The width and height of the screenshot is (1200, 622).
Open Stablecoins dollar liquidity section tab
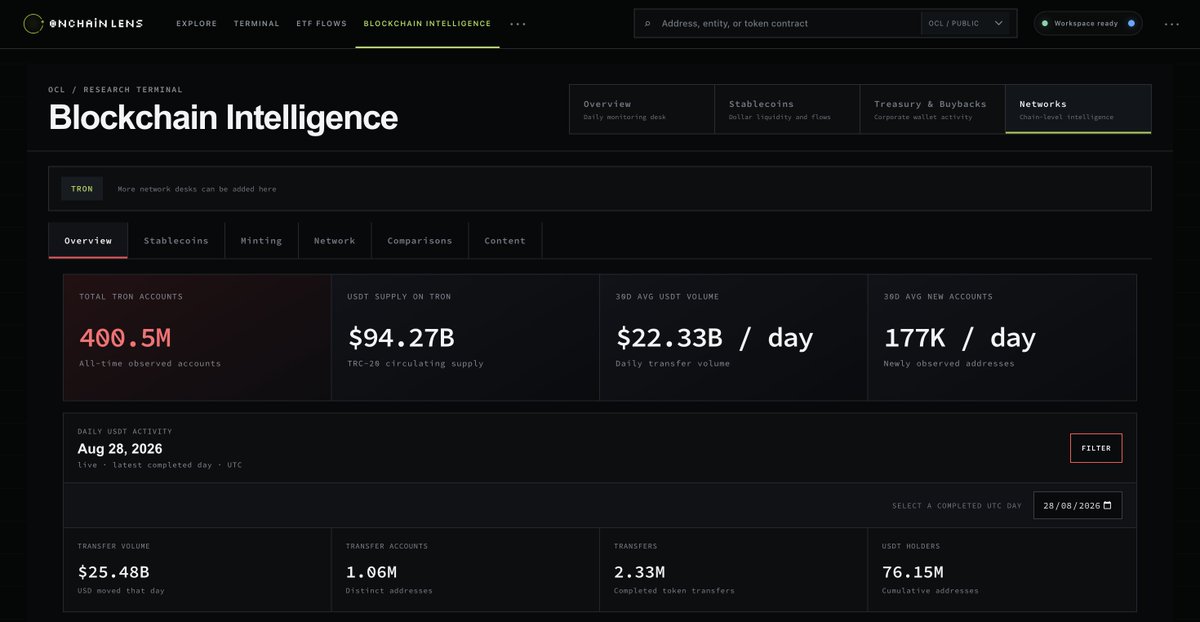pyautogui.click(x=787, y=109)
